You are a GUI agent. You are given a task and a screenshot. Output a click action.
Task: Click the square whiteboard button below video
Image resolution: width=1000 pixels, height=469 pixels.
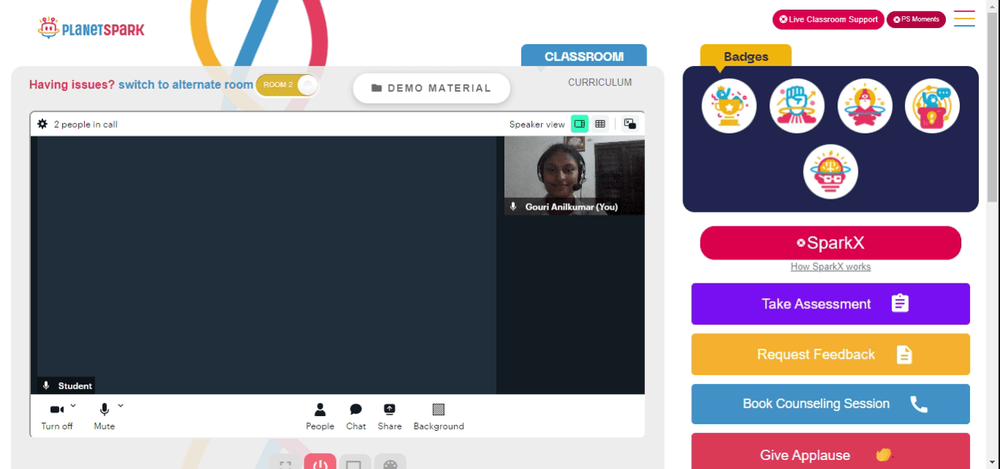click(x=355, y=462)
